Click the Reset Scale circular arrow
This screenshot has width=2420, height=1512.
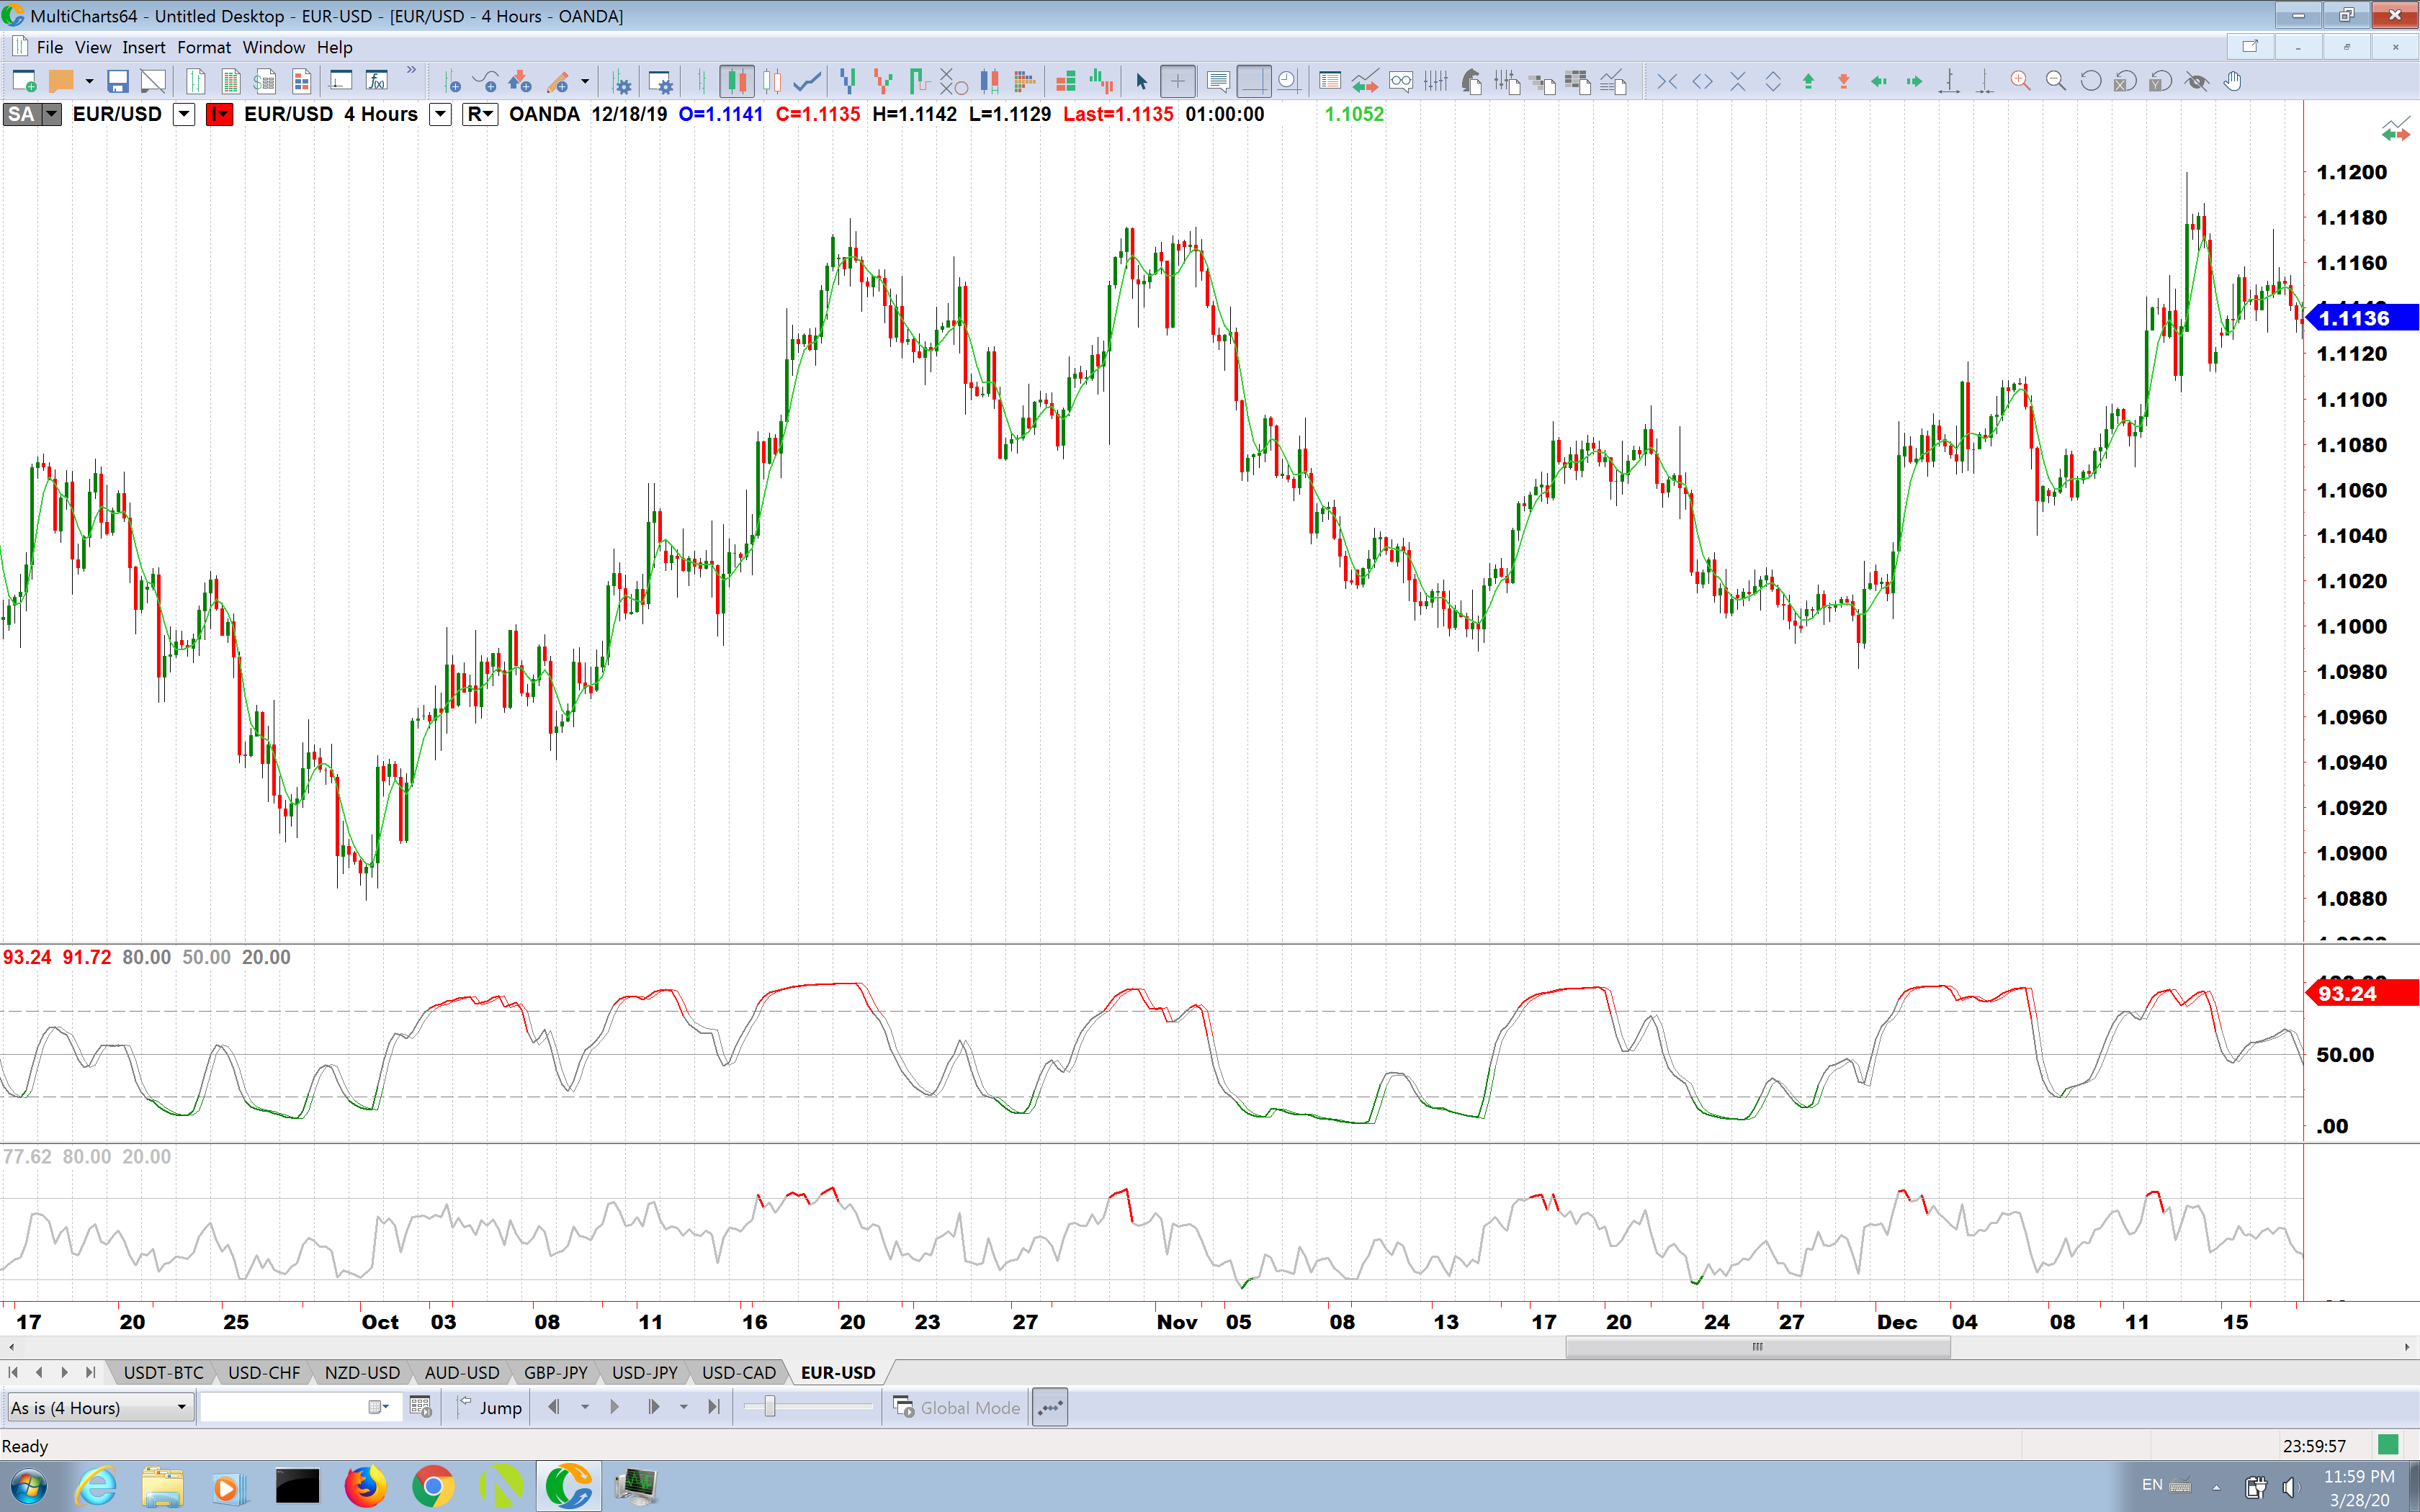pyautogui.click(x=2090, y=82)
